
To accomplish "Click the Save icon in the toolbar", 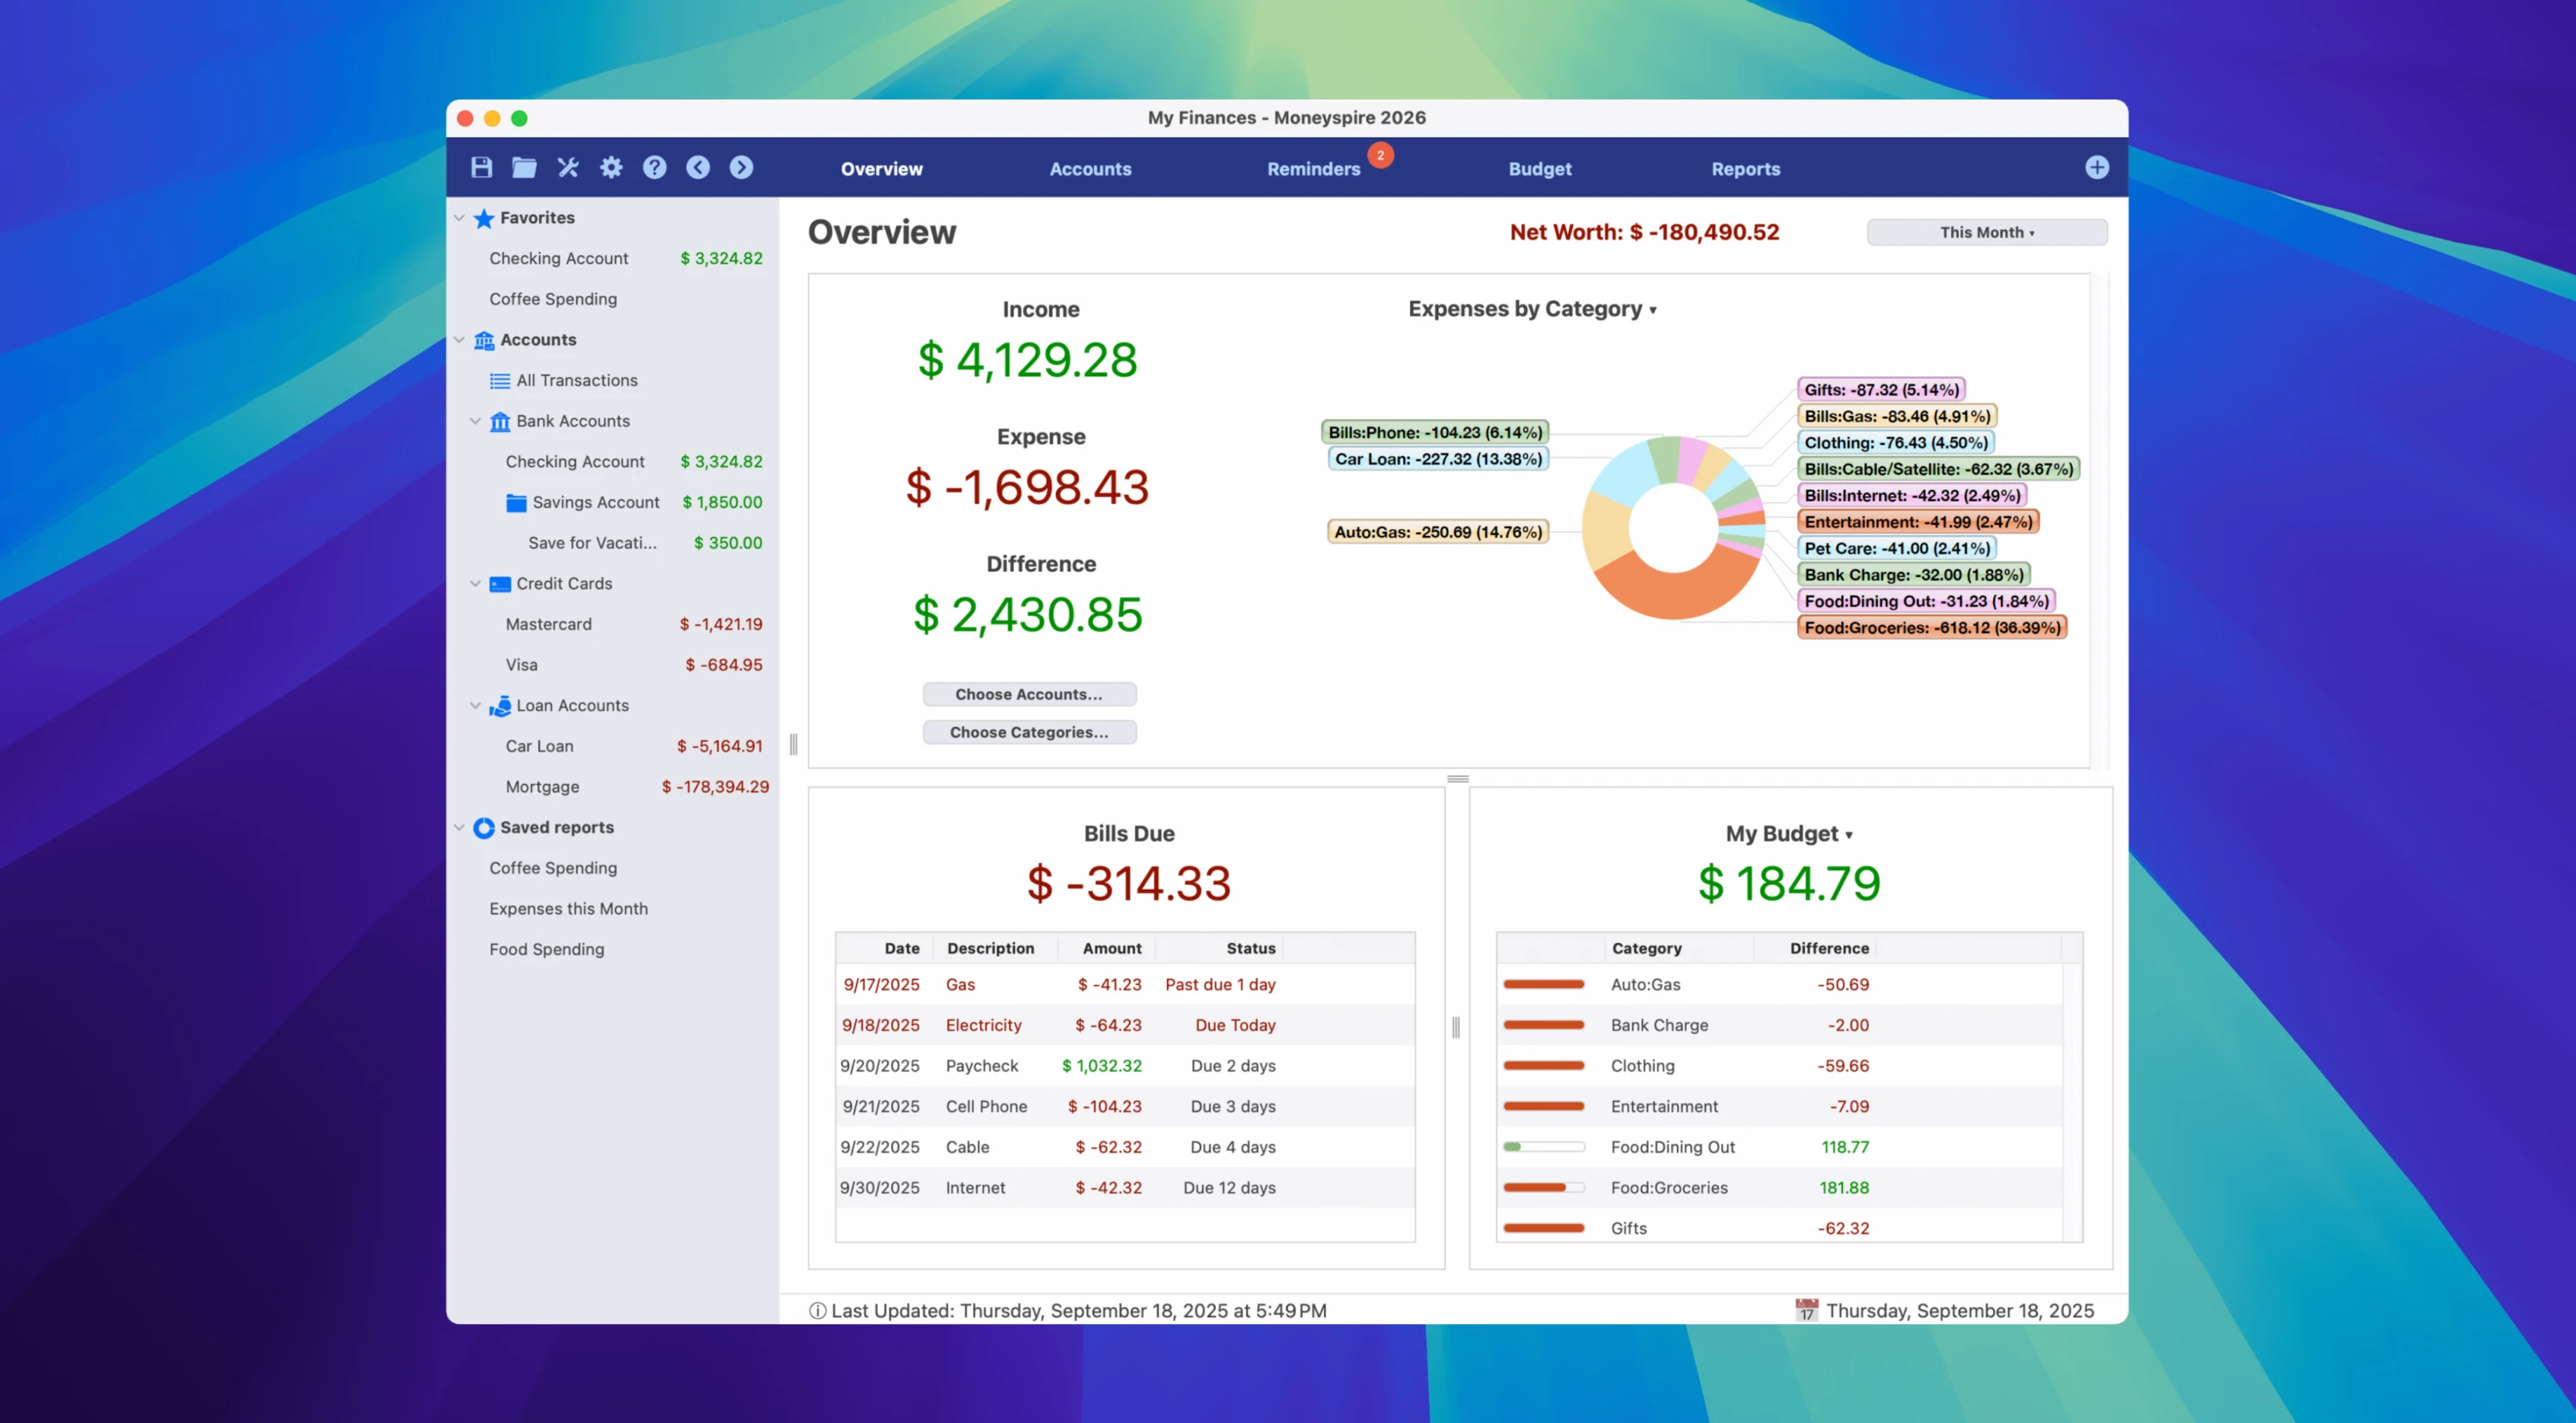I will pos(480,167).
